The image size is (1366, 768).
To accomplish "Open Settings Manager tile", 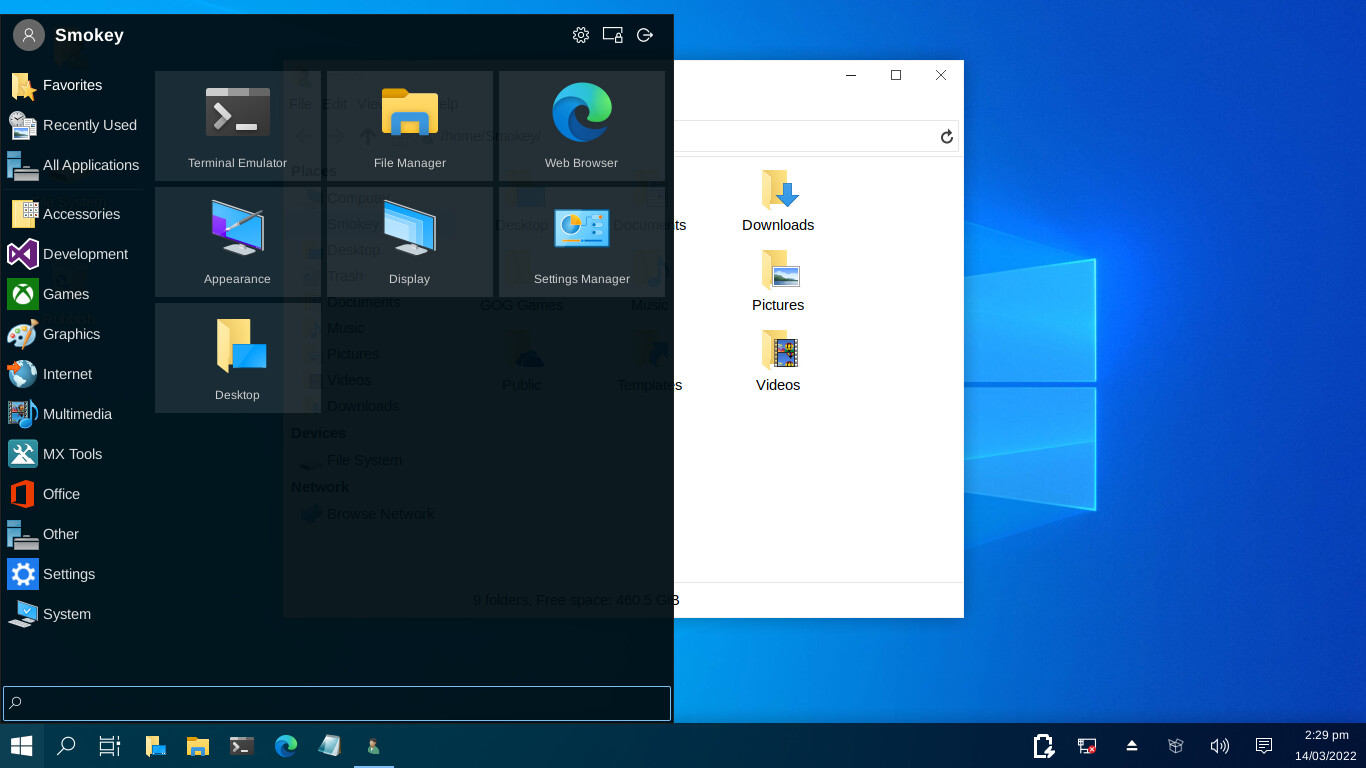I will coord(581,241).
